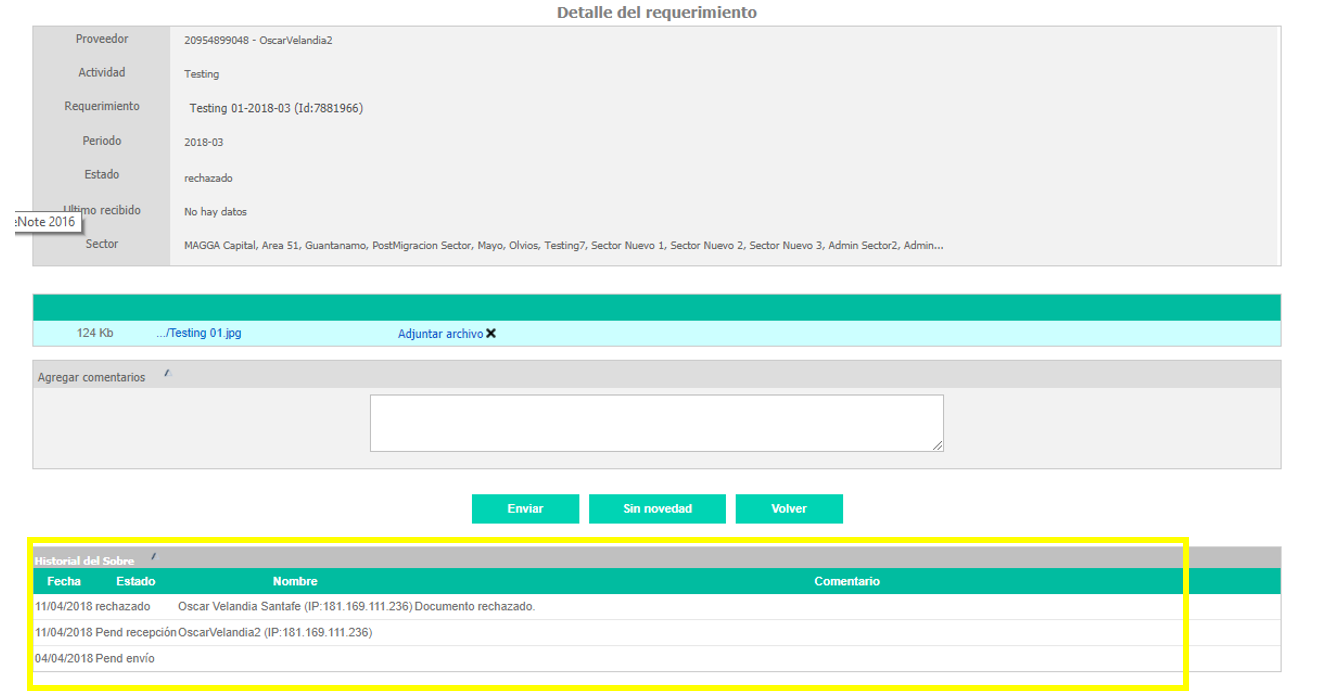Click the X icon beside Adjuntar archivo

pyautogui.click(x=491, y=334)
